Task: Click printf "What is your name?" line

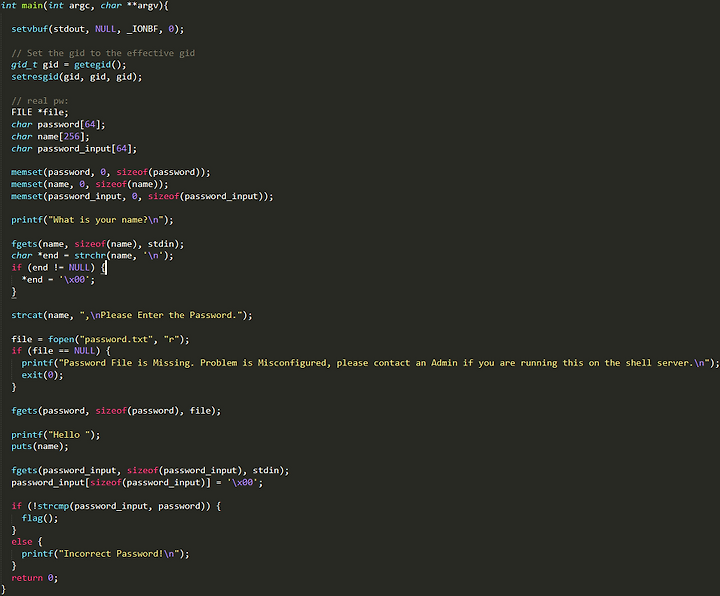Action: [93, 220]
